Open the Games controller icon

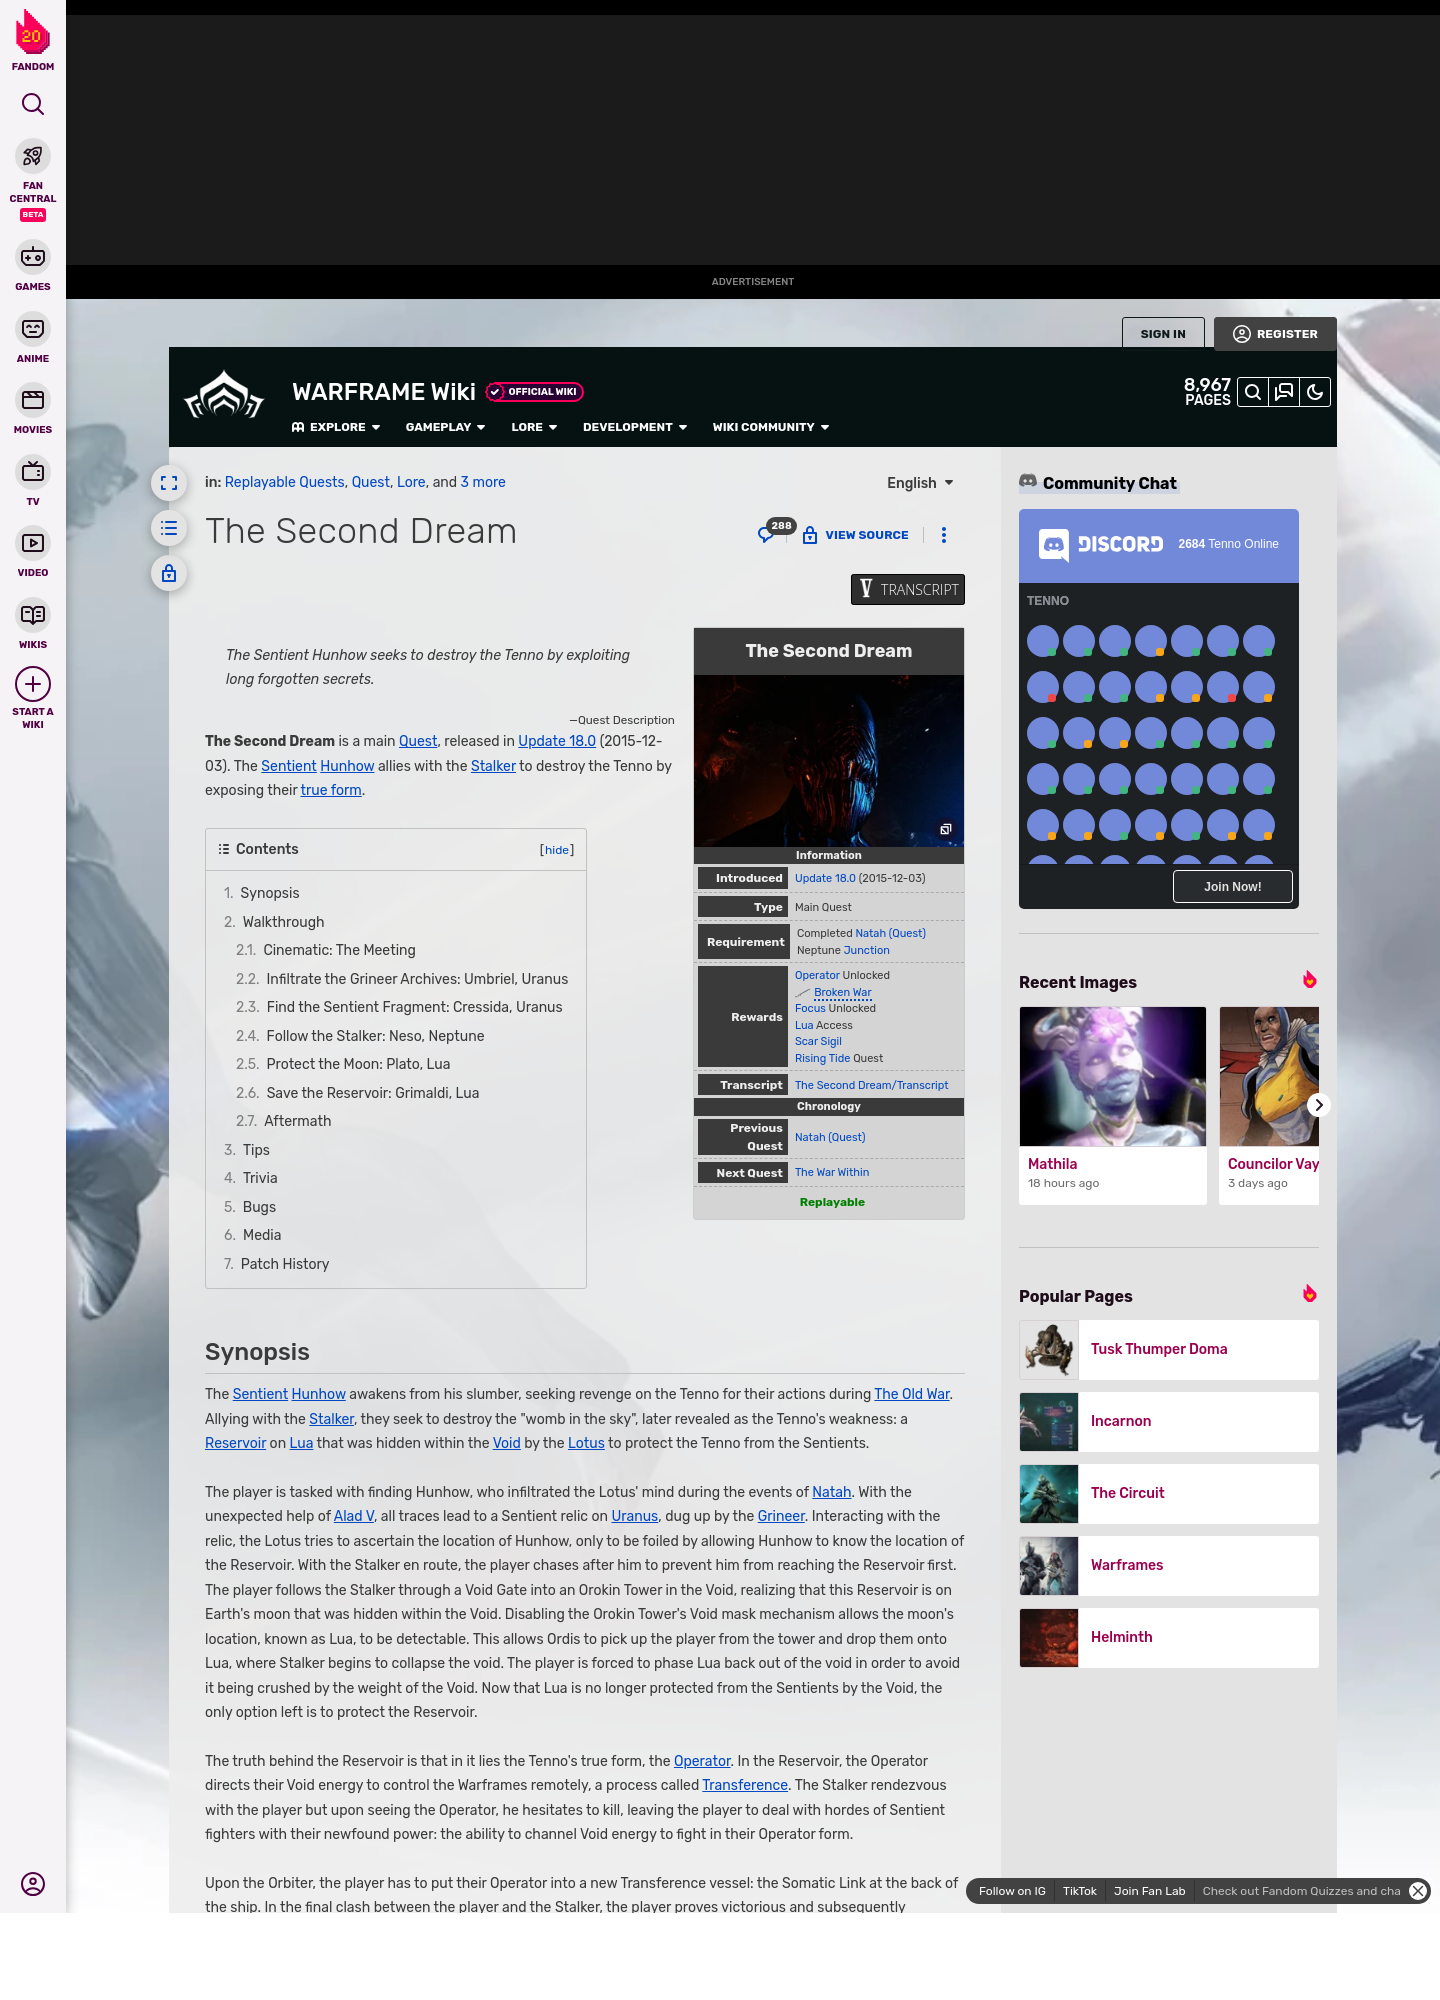click(x=33, y=257)
